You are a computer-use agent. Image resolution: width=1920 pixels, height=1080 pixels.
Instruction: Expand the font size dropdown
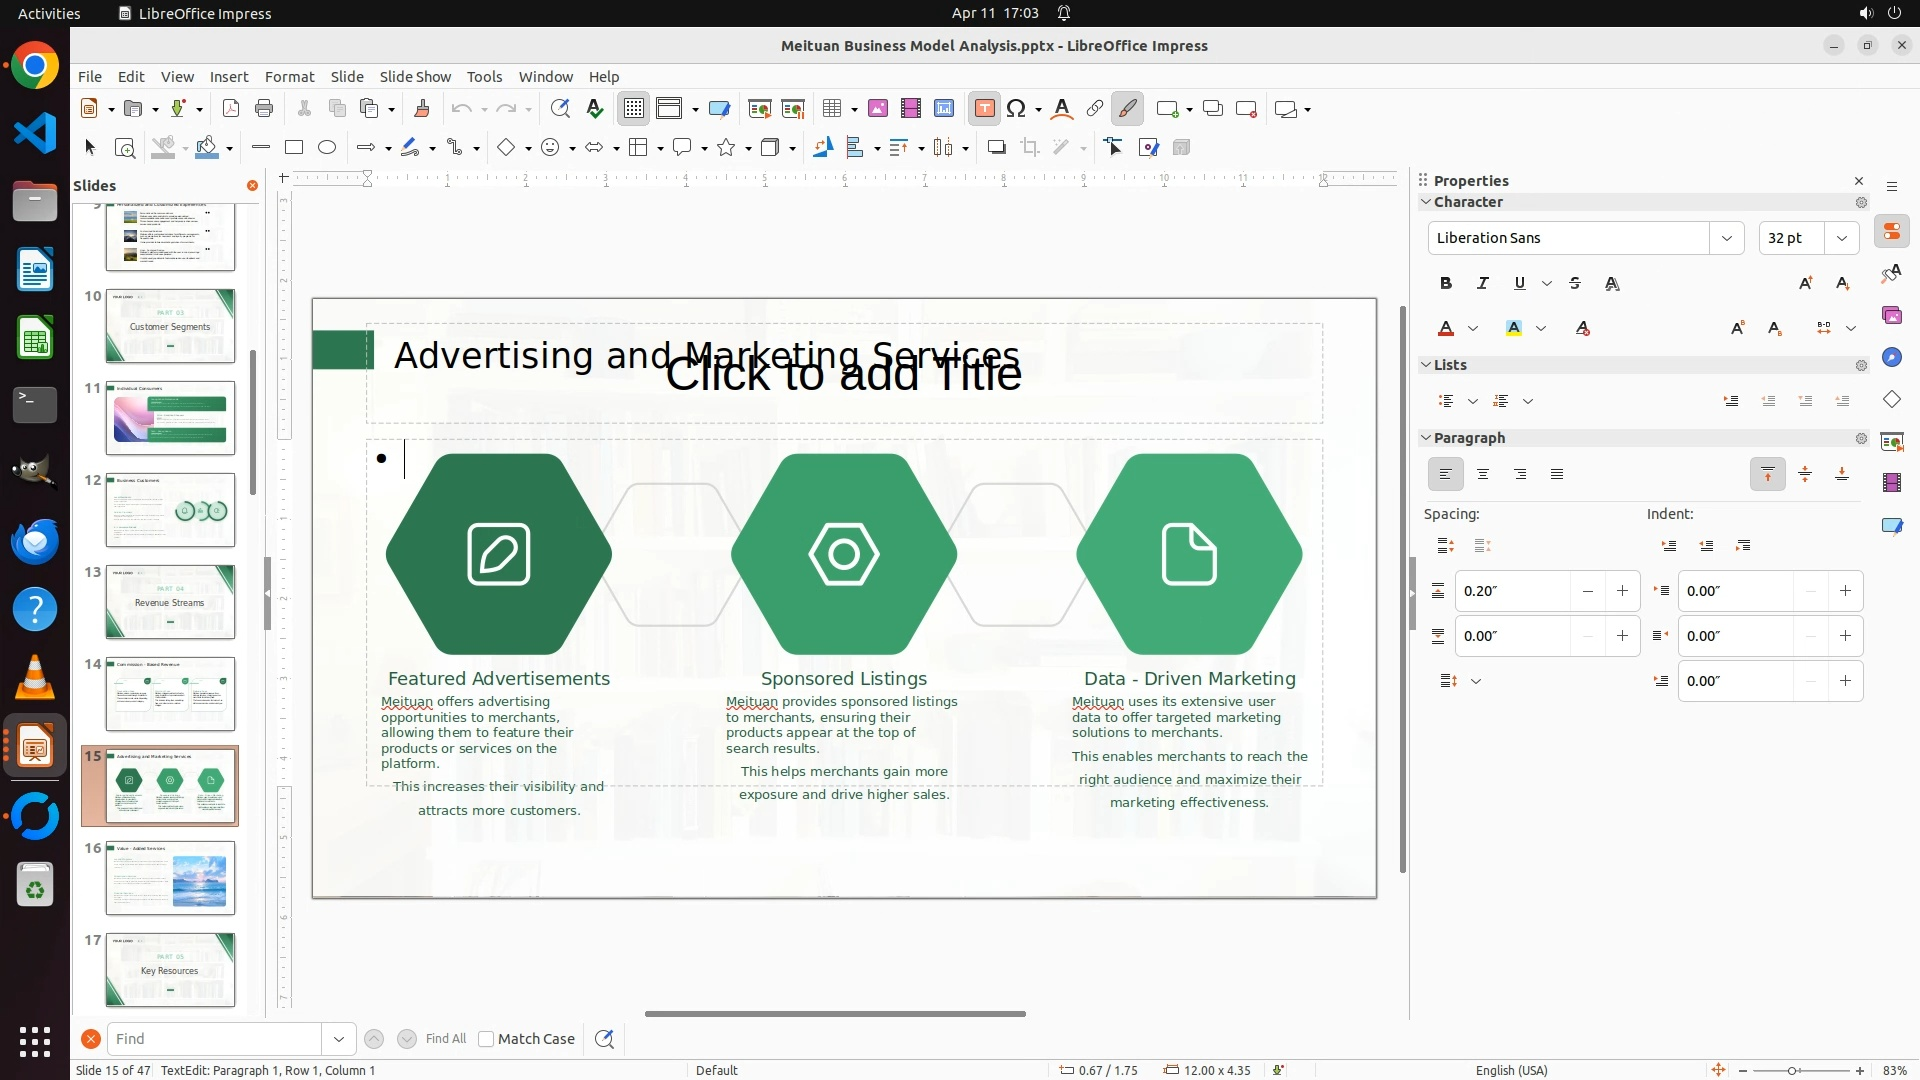[x=1842, y=238]
